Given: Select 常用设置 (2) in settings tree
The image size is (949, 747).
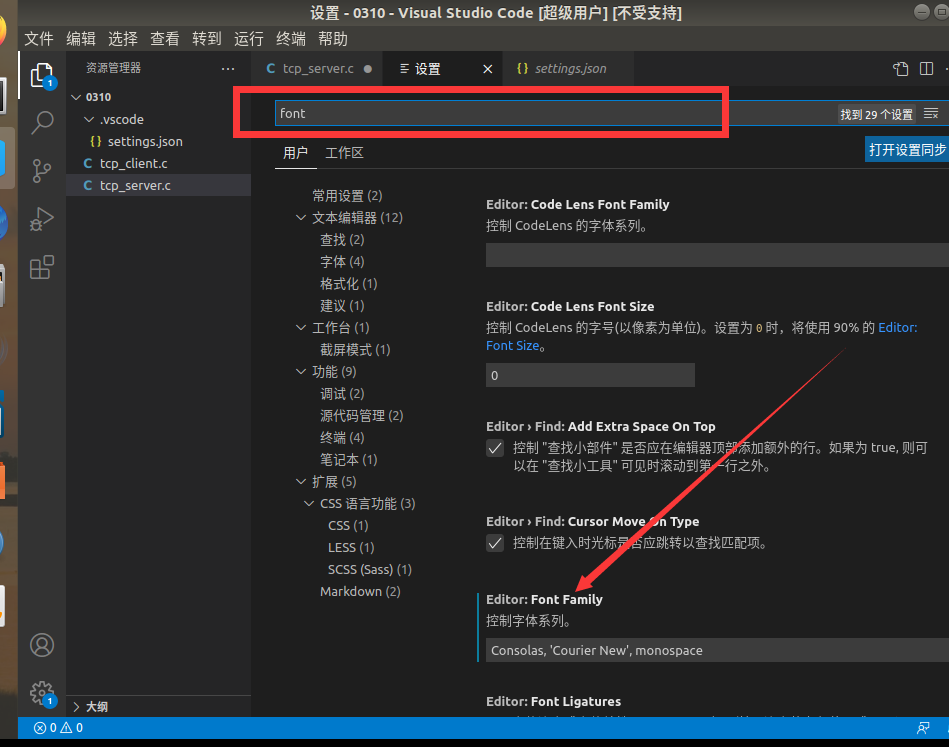Looking at the screenshot, I should pyautogui.click(x=347, y=196).
